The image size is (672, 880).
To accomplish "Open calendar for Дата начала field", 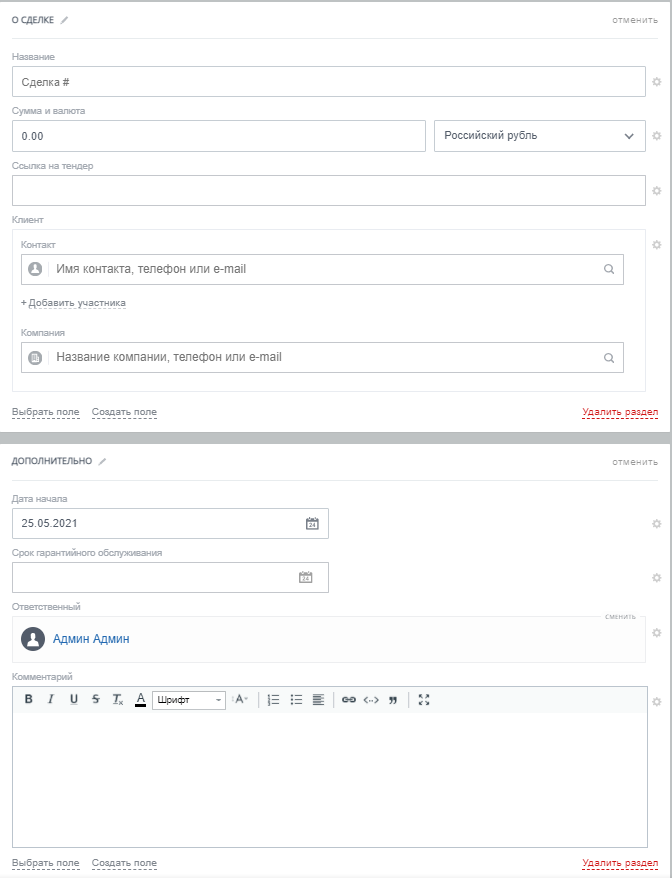I will [312, 523].
